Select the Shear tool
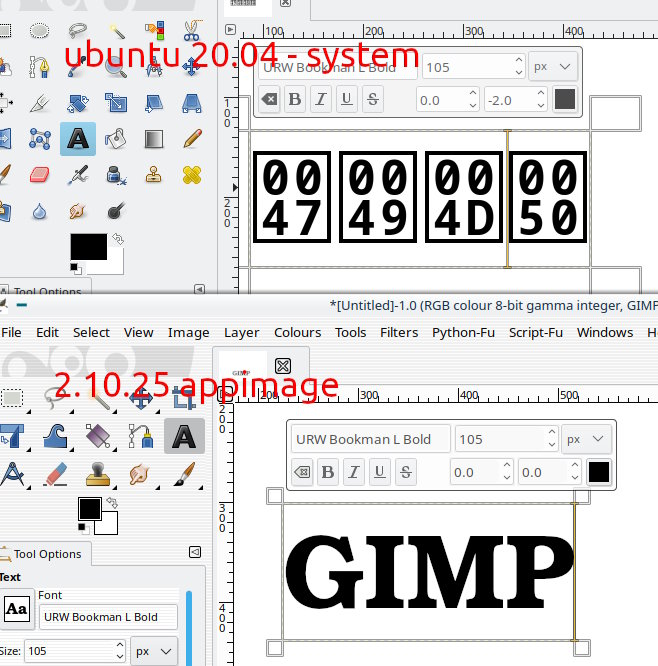This screenshot has height=666, width=658. (154, 103)
